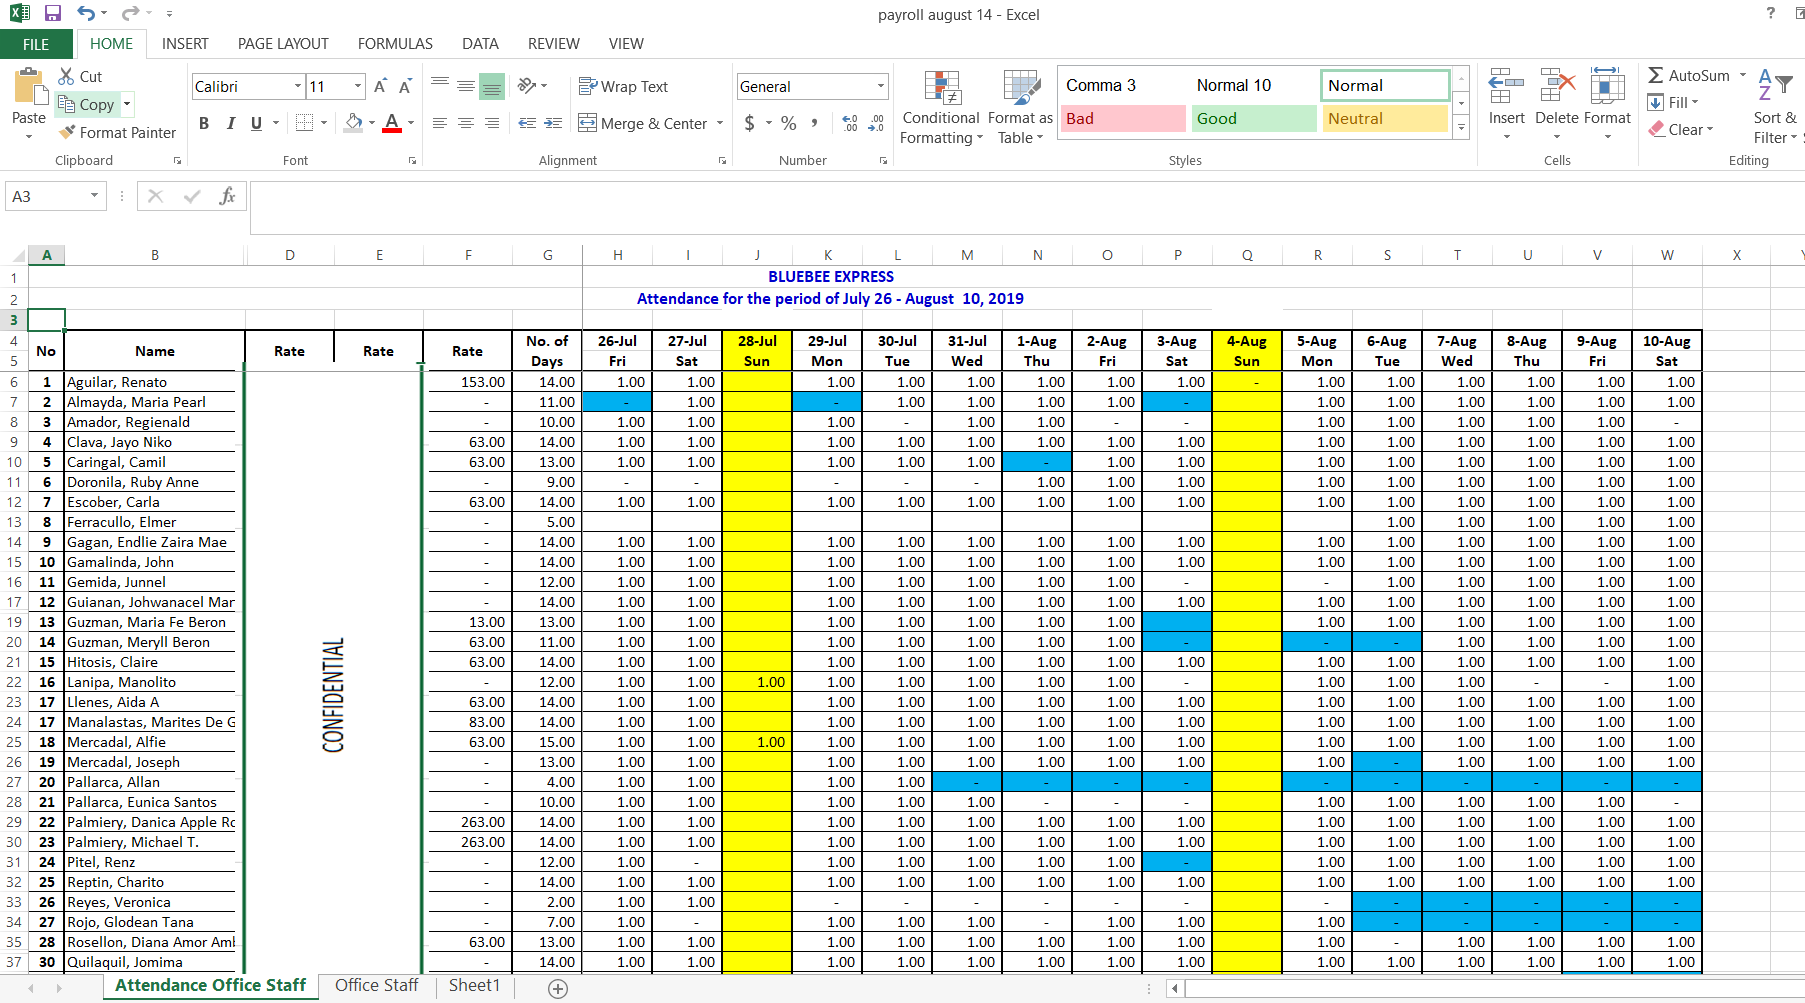Expand the Paste options arrow
The width and height of the screenshot is (1805, 1003).
(29, 137)
